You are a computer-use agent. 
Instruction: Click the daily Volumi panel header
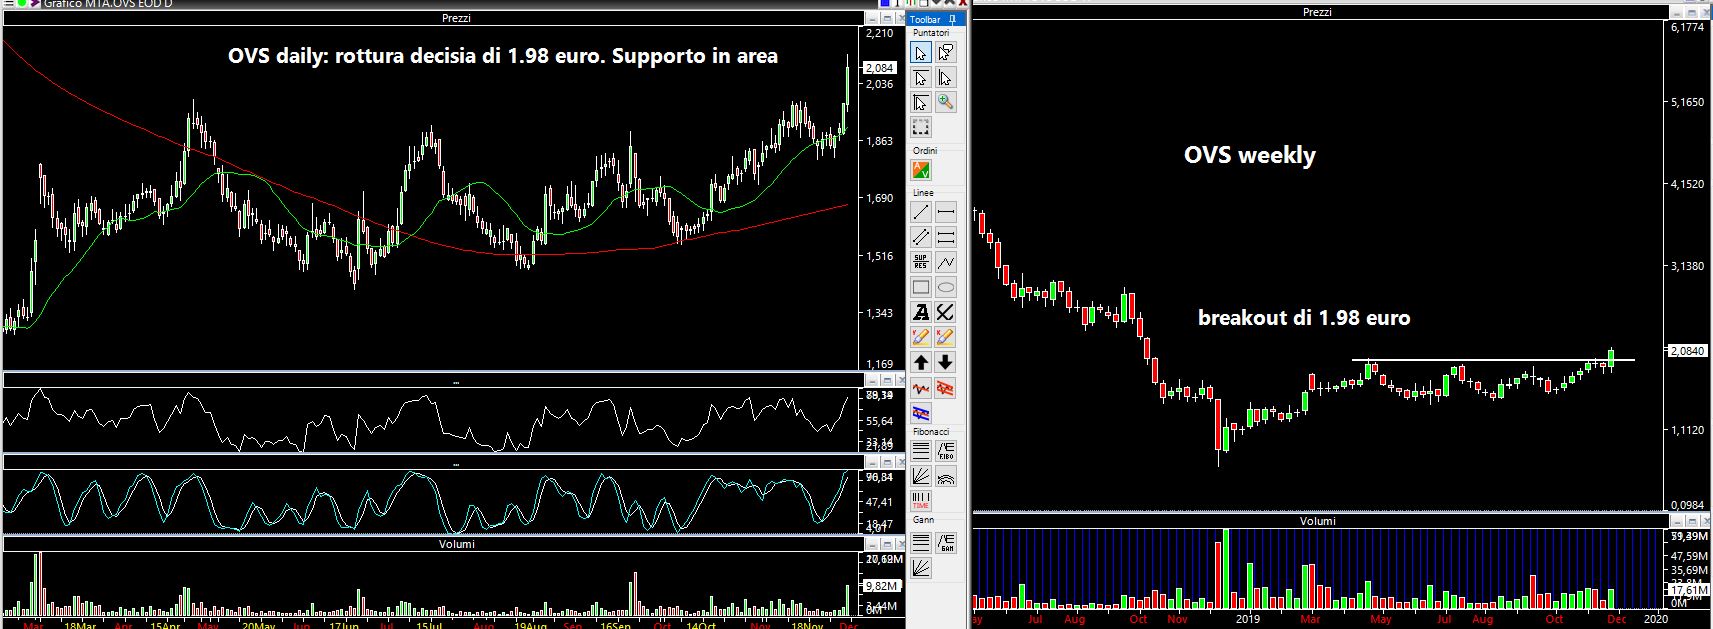click(456, 544)
